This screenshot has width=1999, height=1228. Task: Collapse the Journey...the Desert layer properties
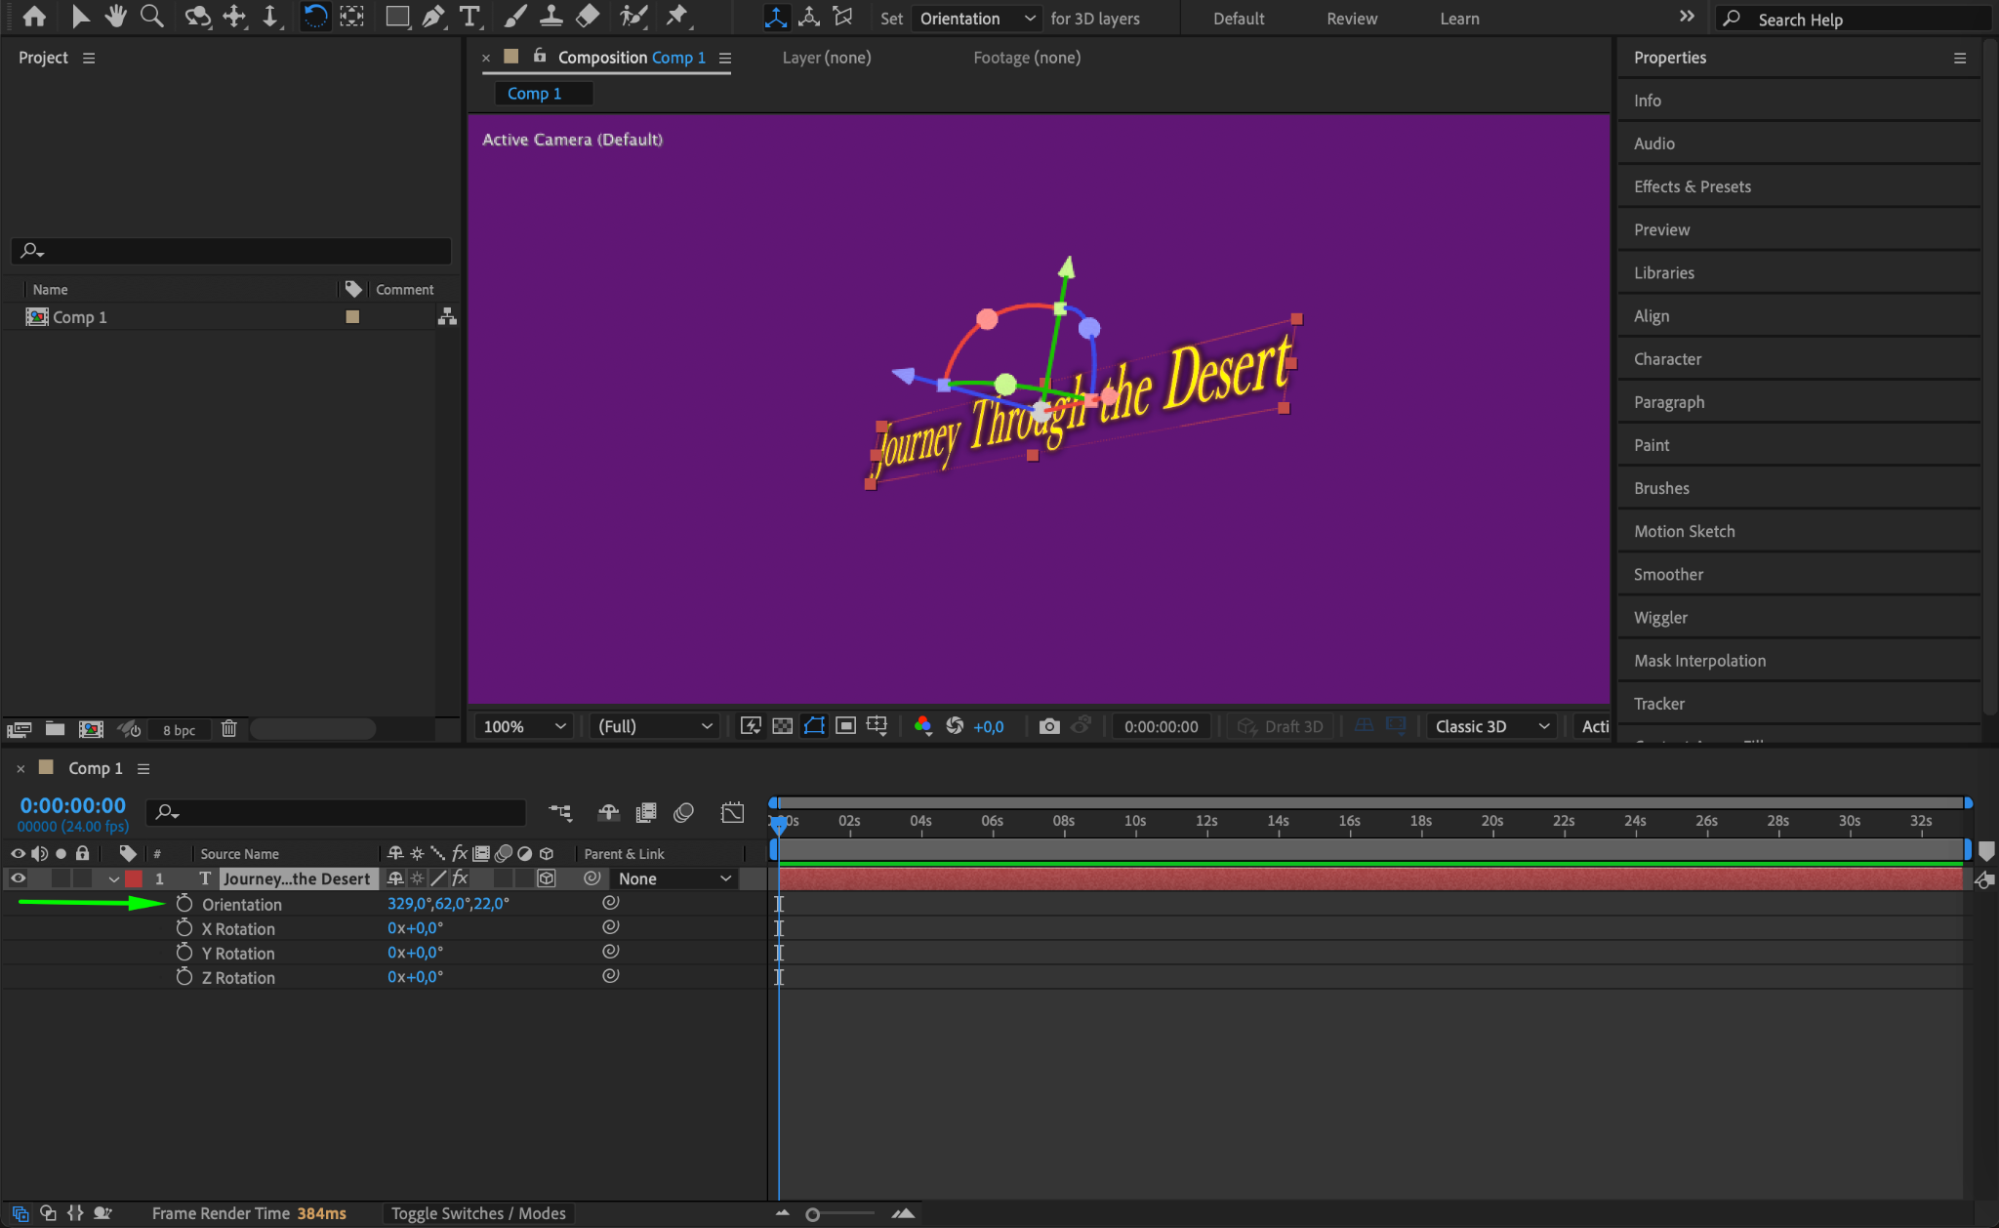tap(113, 879)
